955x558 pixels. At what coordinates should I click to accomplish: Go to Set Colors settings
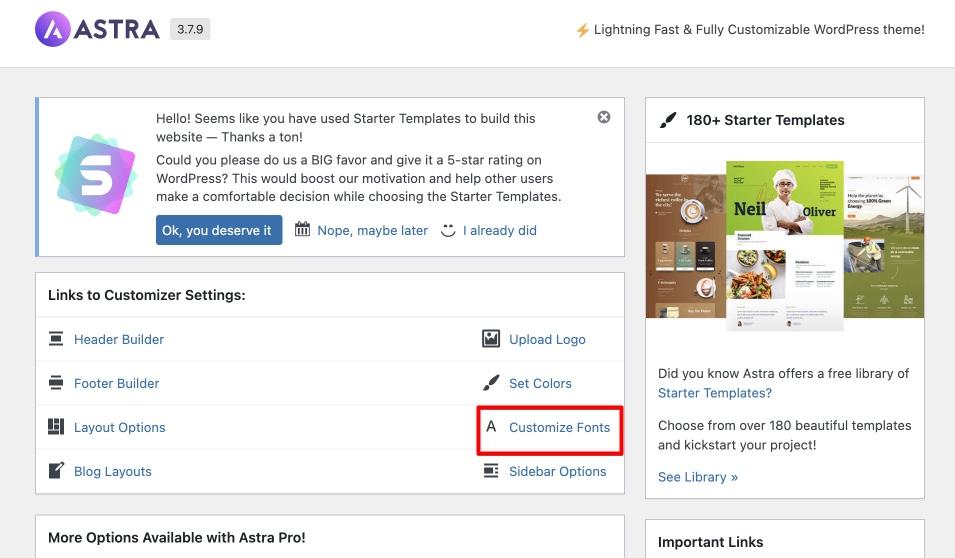[x=540, y=383]
